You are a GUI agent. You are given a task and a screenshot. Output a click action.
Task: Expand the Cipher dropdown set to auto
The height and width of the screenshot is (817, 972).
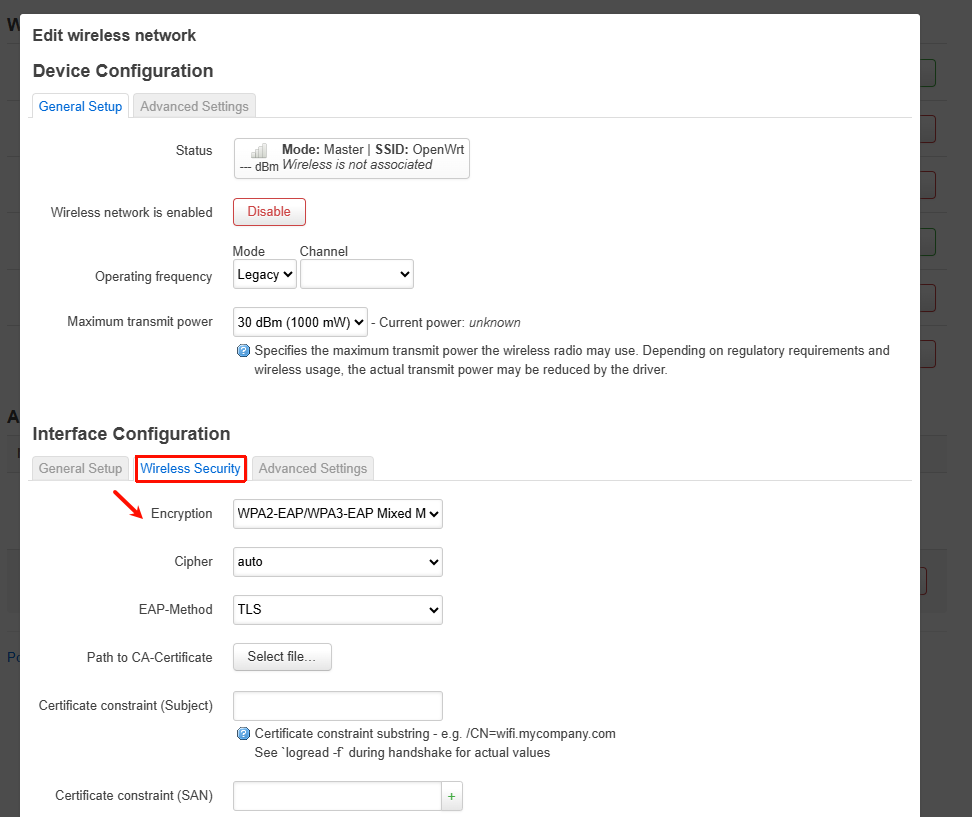[x=338, y=562]
